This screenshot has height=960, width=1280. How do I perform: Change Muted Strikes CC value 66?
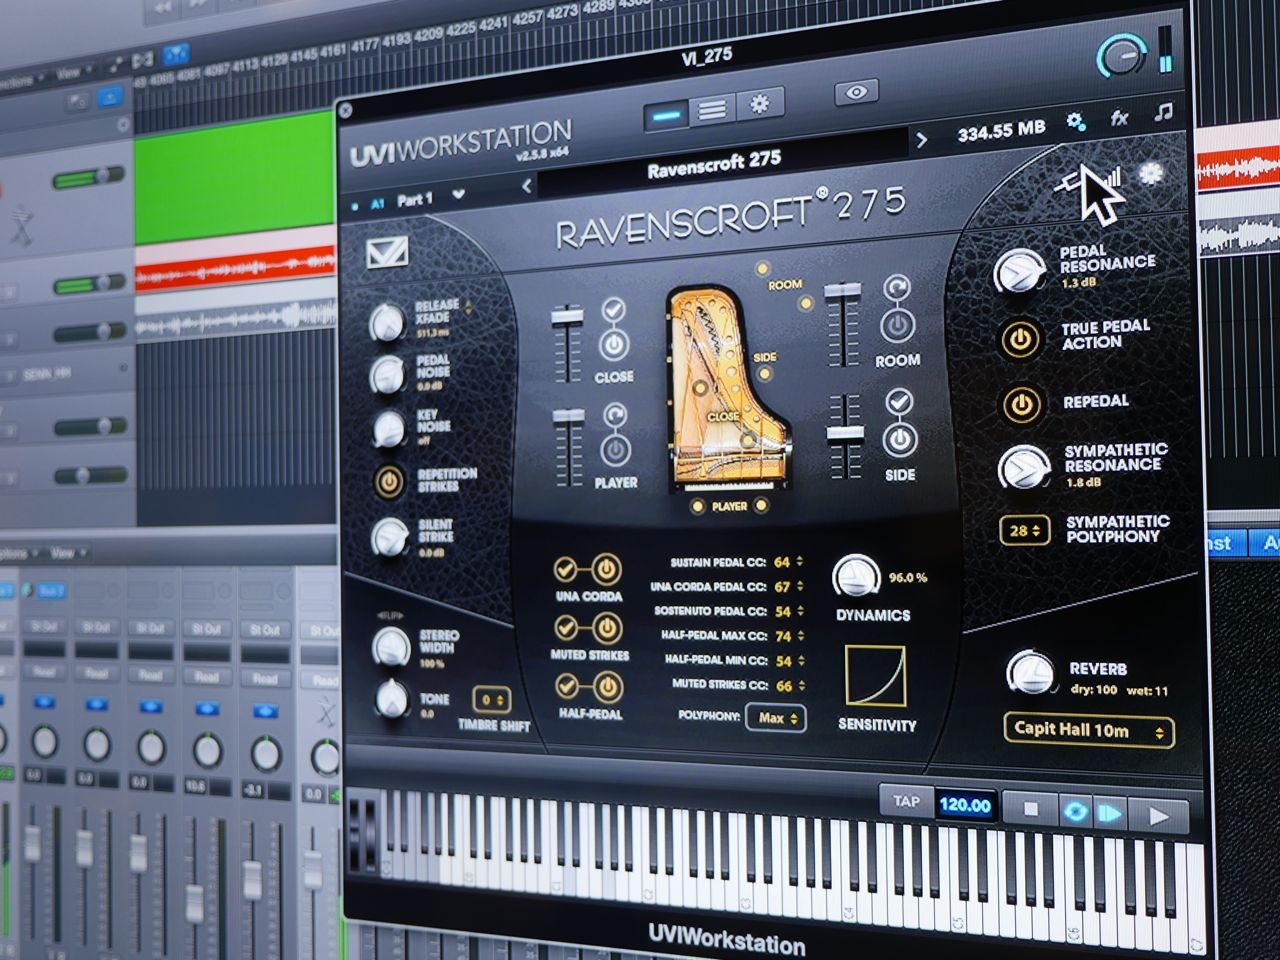[x=790, y=686]
